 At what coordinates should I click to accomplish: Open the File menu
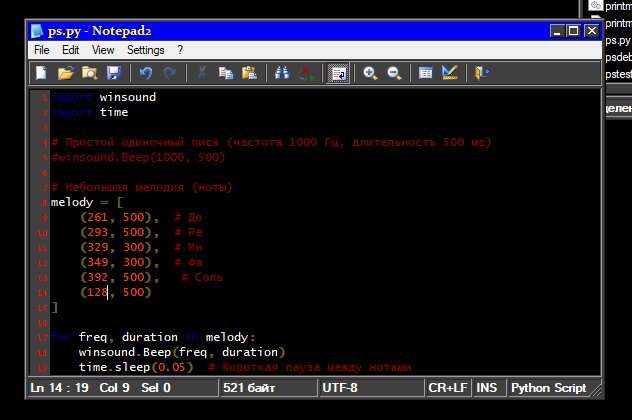(x=42, y=50)
